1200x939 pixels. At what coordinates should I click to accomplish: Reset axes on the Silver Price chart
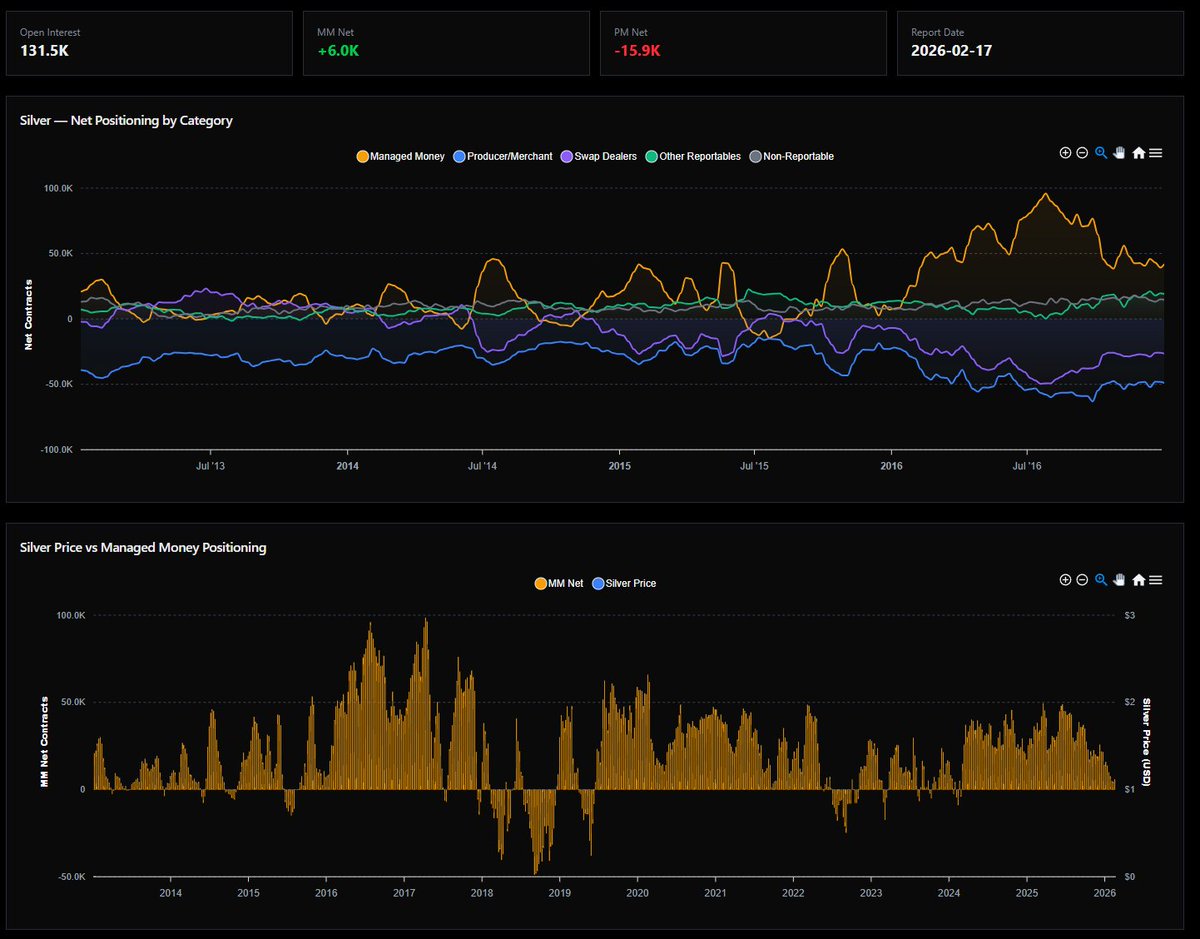pos(1138,579)
